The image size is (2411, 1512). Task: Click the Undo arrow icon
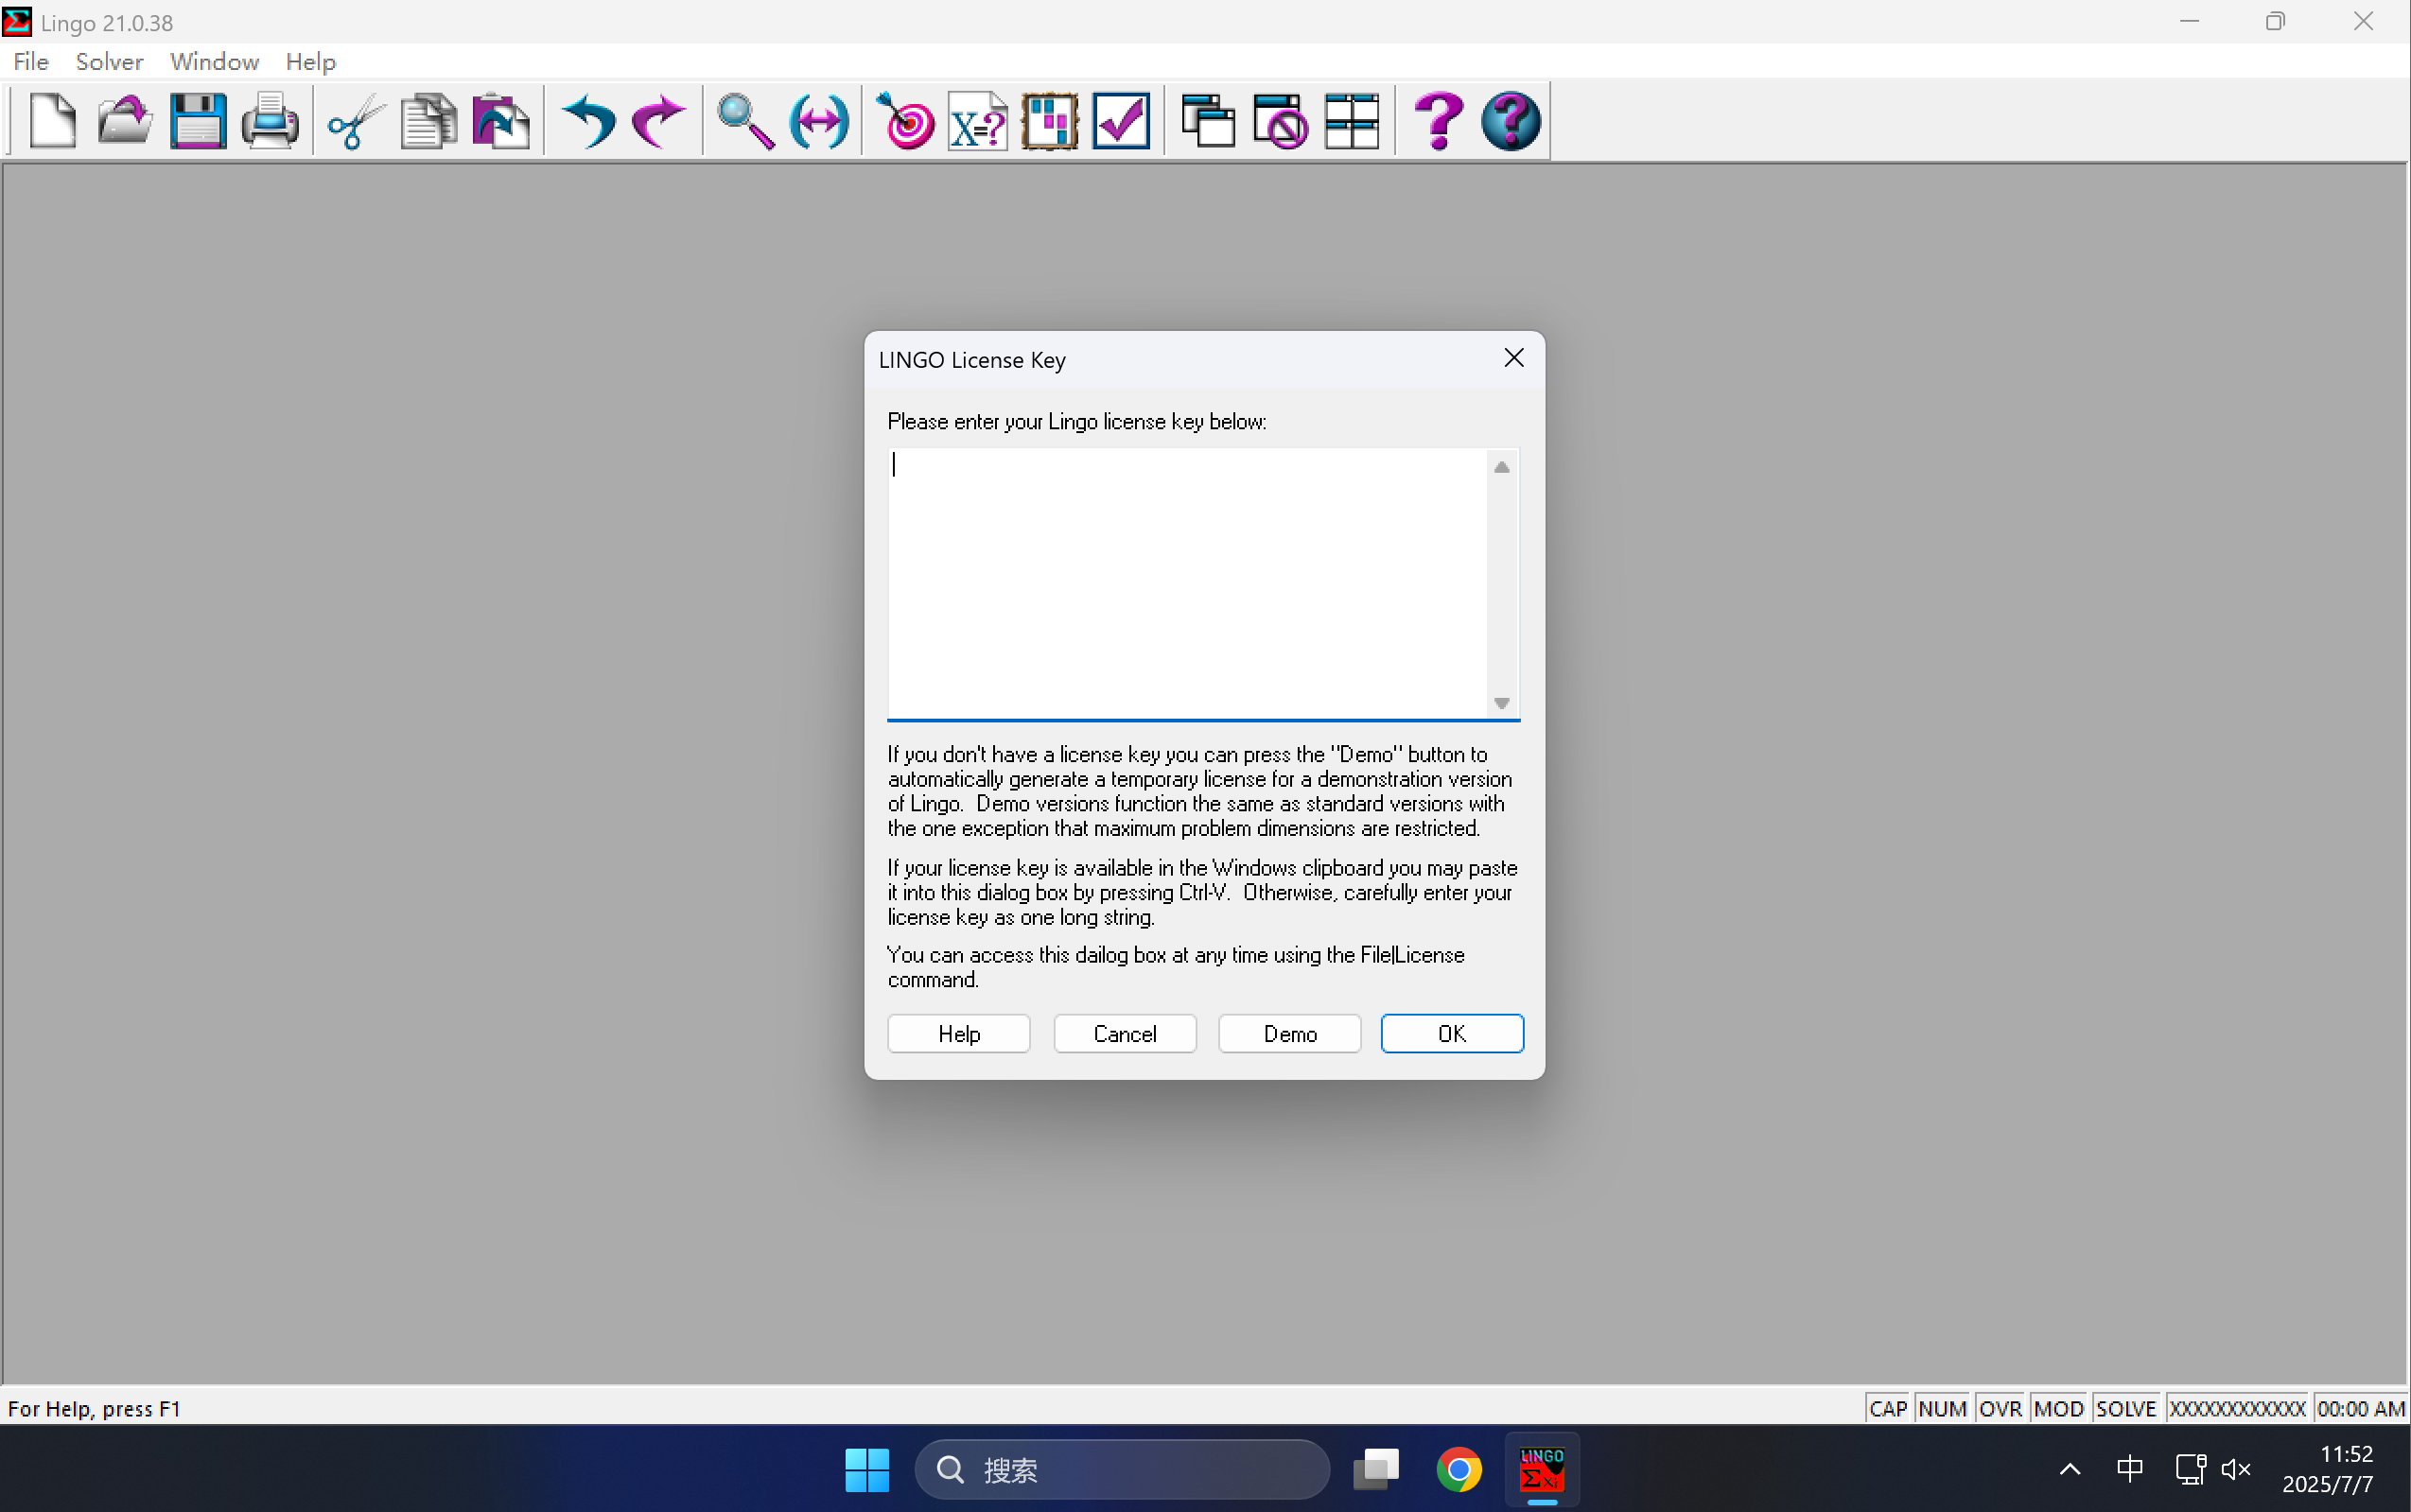588,121
